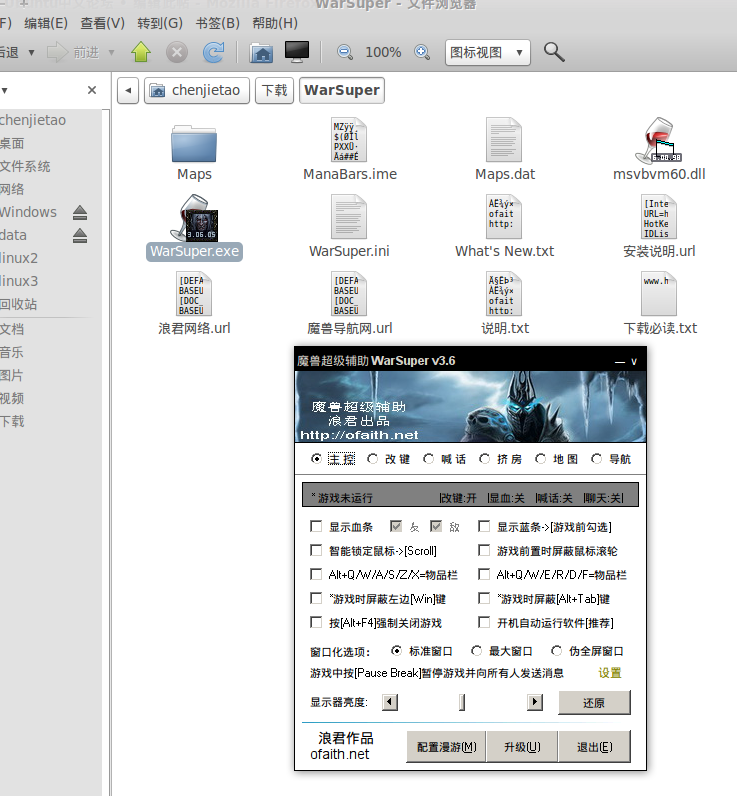
Task: Open the 书签(B) menu
Action: click(x=218, y=23)
